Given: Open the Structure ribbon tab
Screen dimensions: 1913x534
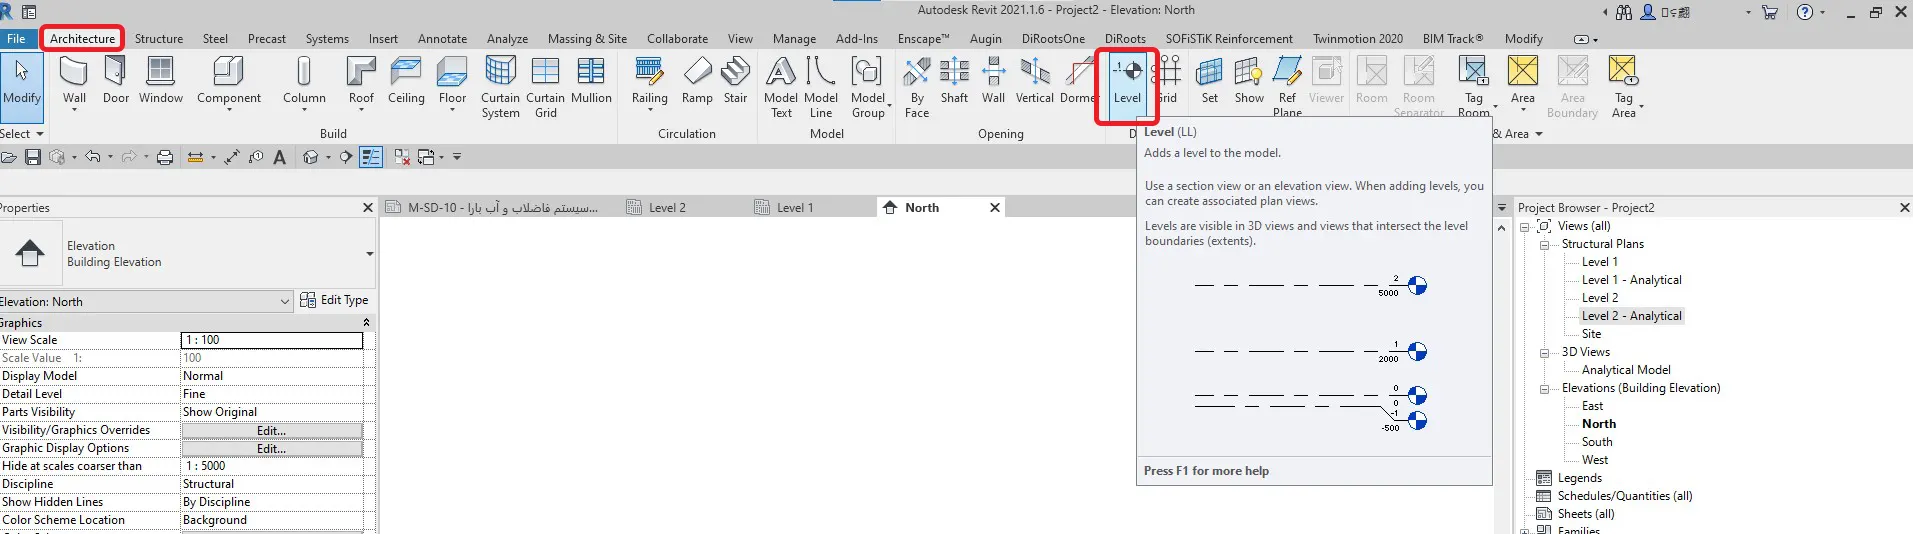Looking at the screenshot, I should pyautogui.click(x=159, y=39).
